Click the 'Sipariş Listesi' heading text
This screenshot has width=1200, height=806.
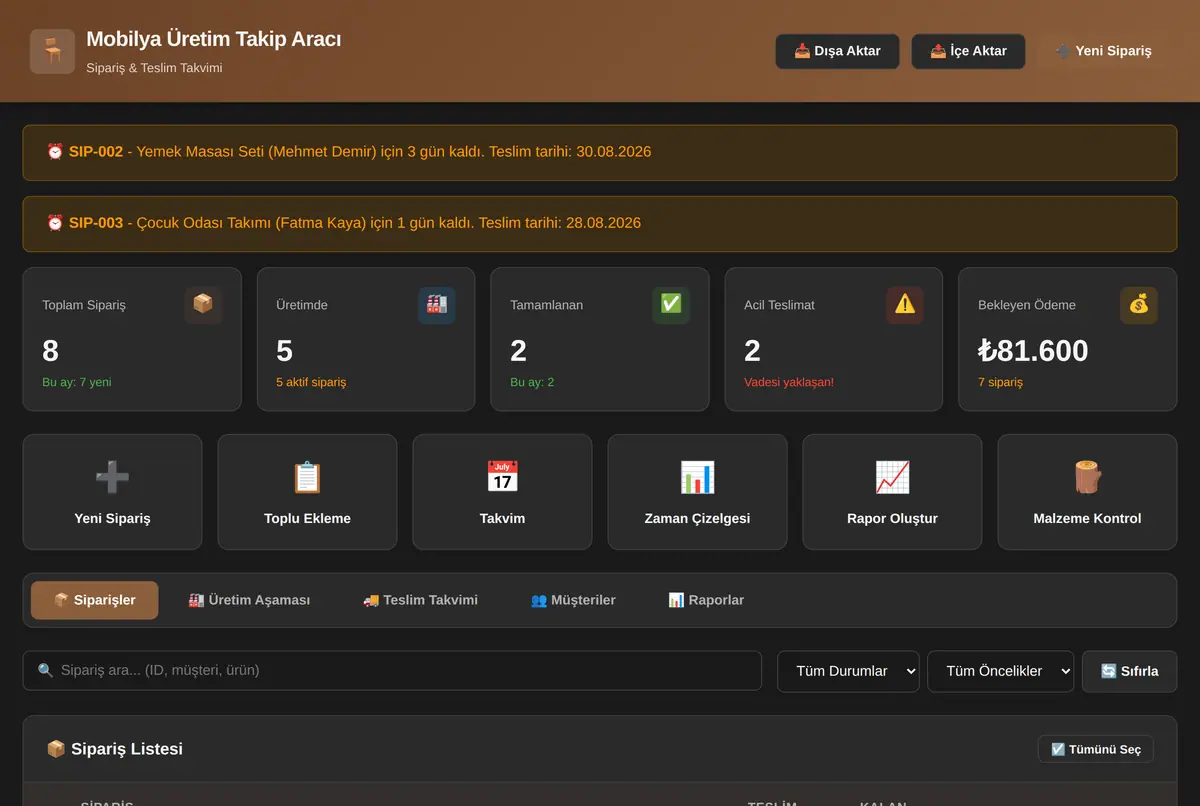(127, 749)
